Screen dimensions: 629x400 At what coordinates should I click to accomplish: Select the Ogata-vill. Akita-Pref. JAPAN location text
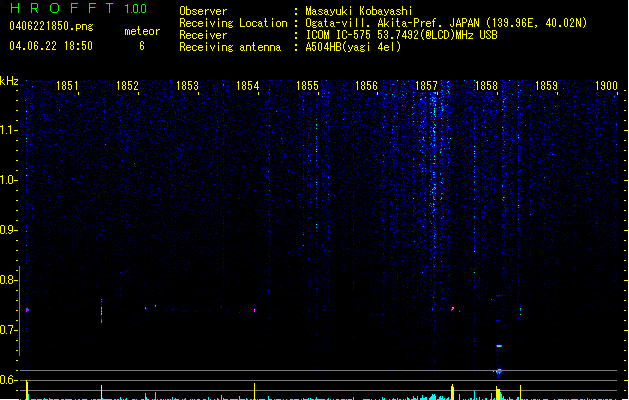446,23
